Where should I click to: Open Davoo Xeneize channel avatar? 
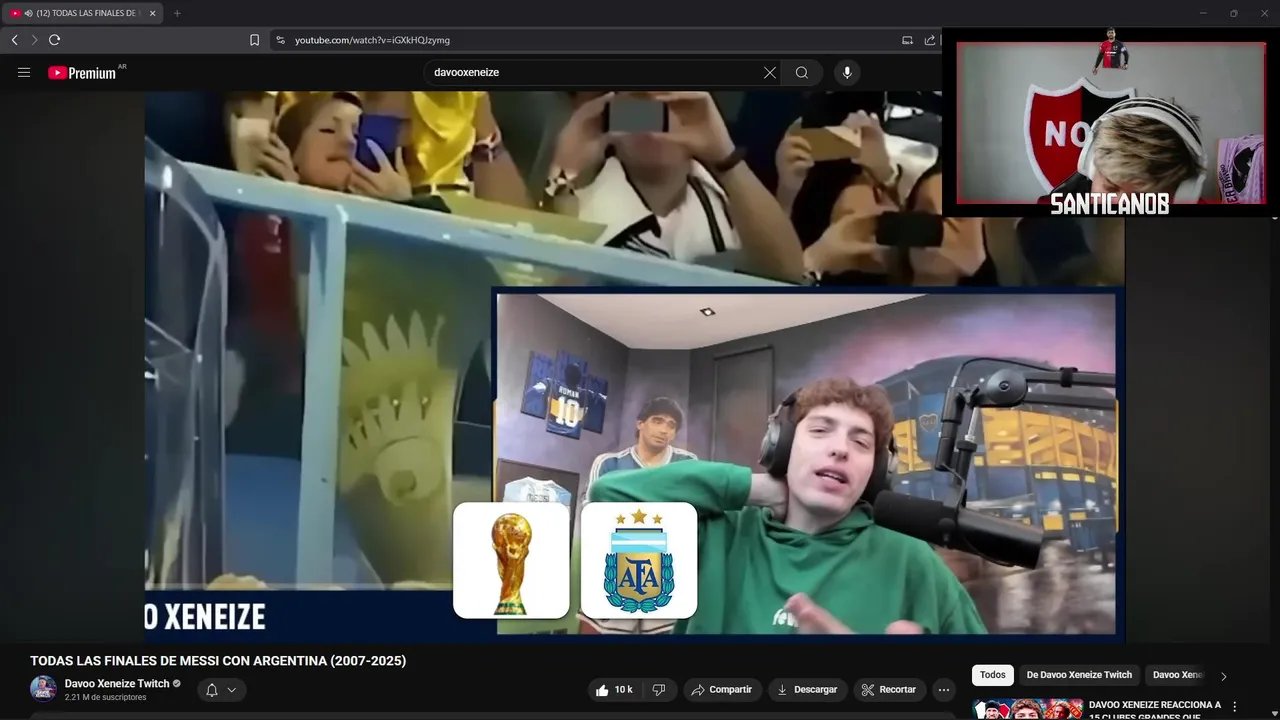[43, 689]
